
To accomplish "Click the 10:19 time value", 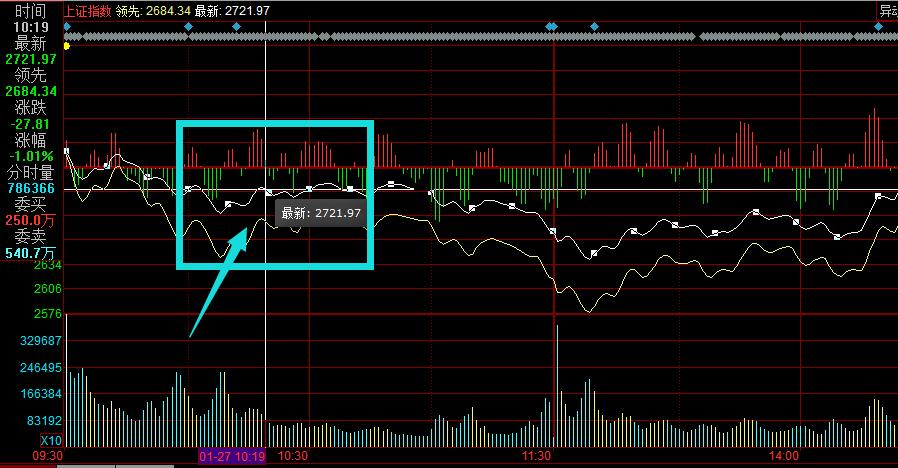I will pos(31,27).
